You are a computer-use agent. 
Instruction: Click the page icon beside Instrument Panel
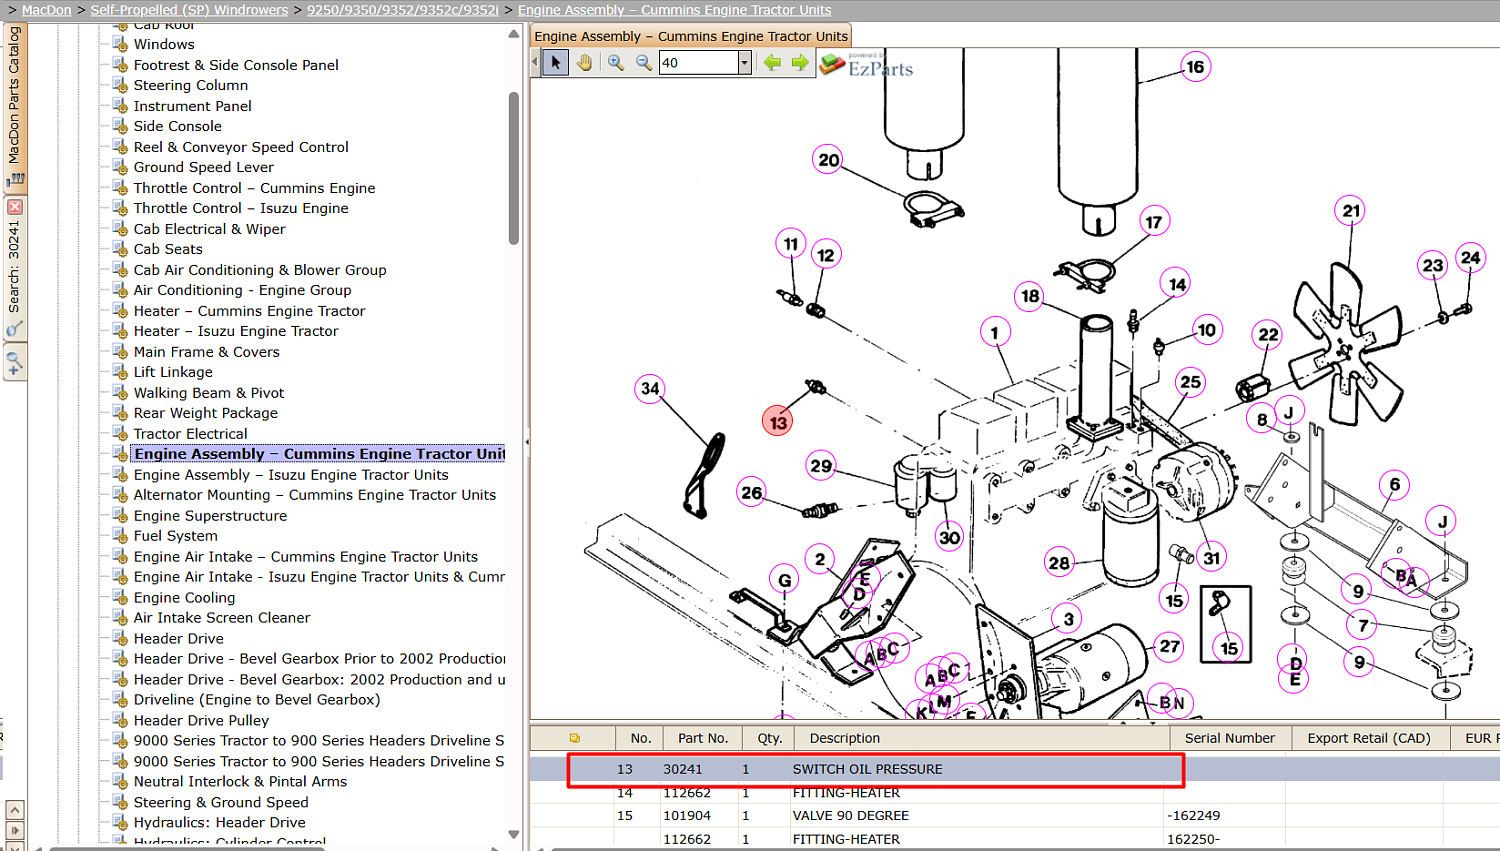point(120,106)
